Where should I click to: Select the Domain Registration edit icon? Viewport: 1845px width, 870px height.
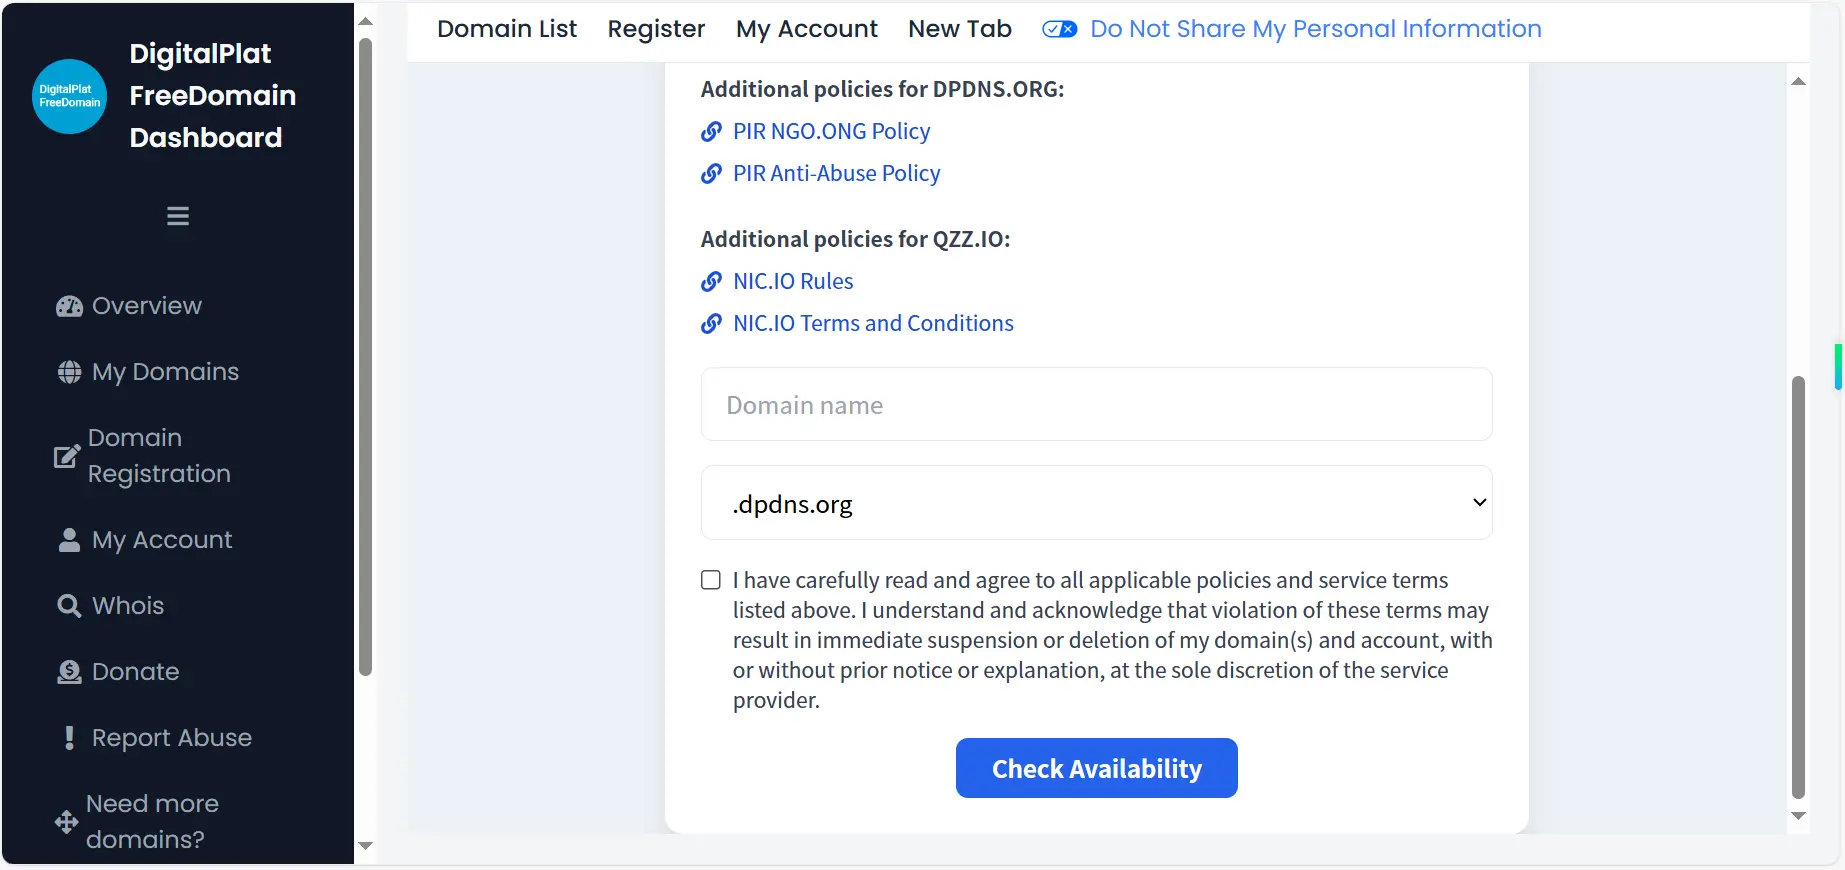[x=67, y=456]
